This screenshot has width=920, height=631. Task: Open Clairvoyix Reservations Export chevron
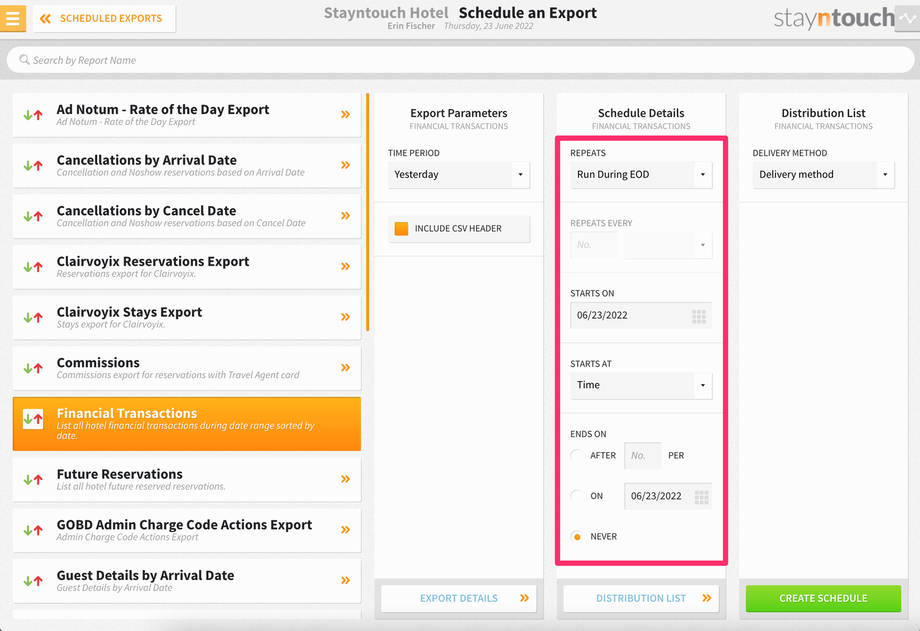(x=346, y=266)
